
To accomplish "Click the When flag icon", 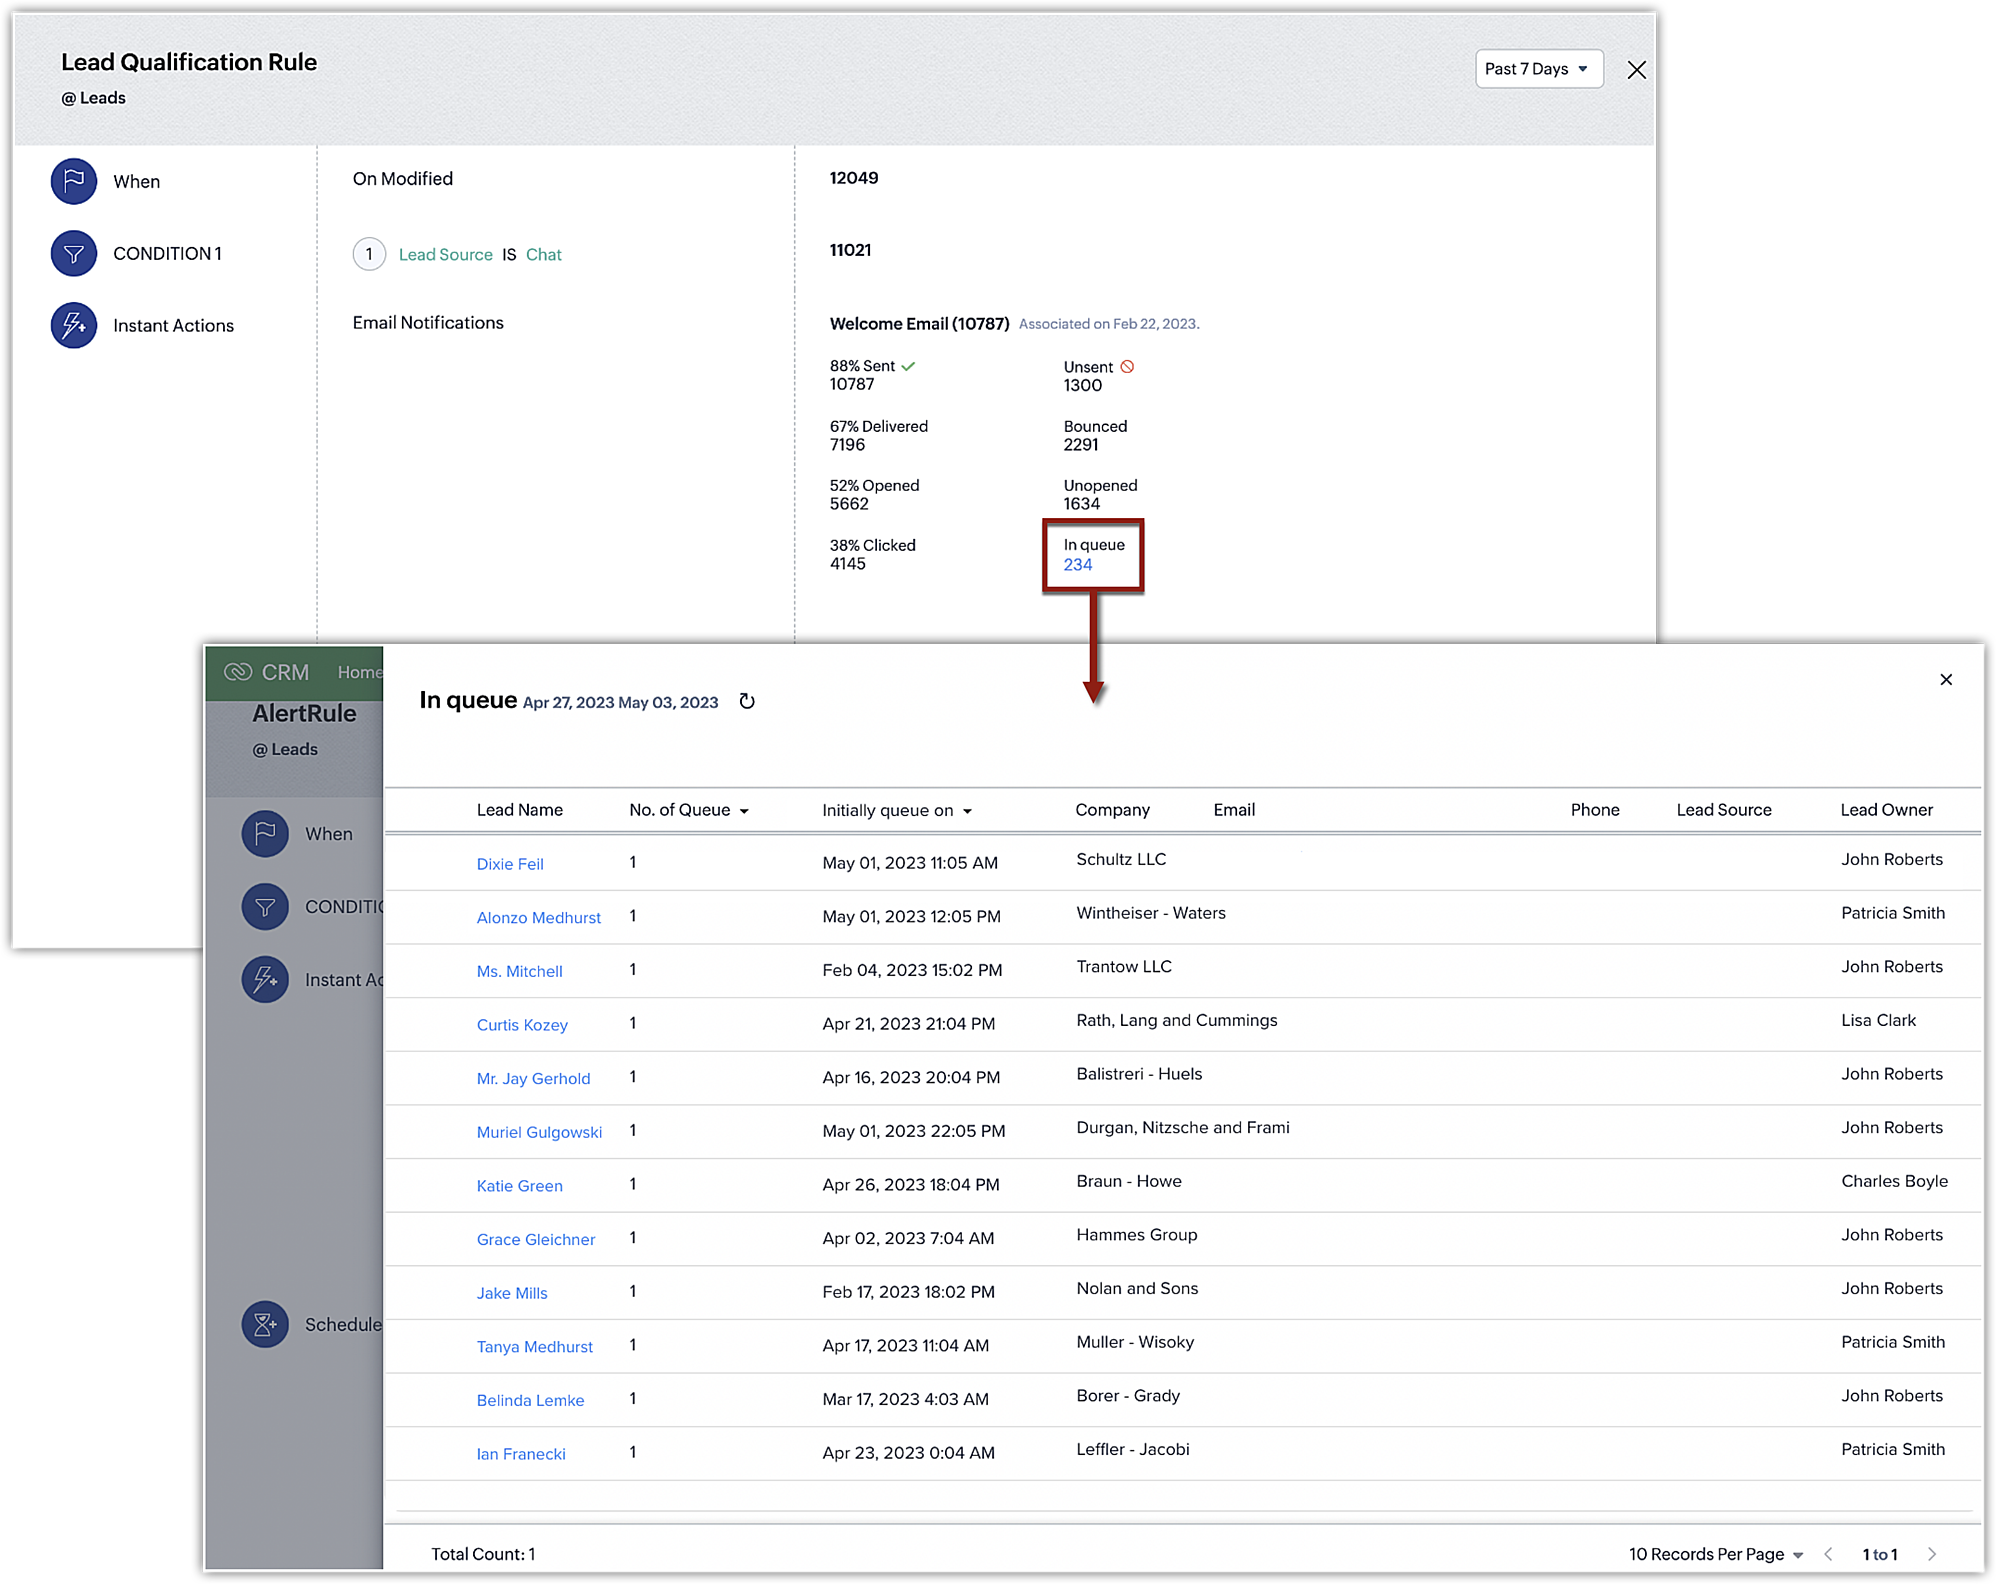I will point(74,181).
